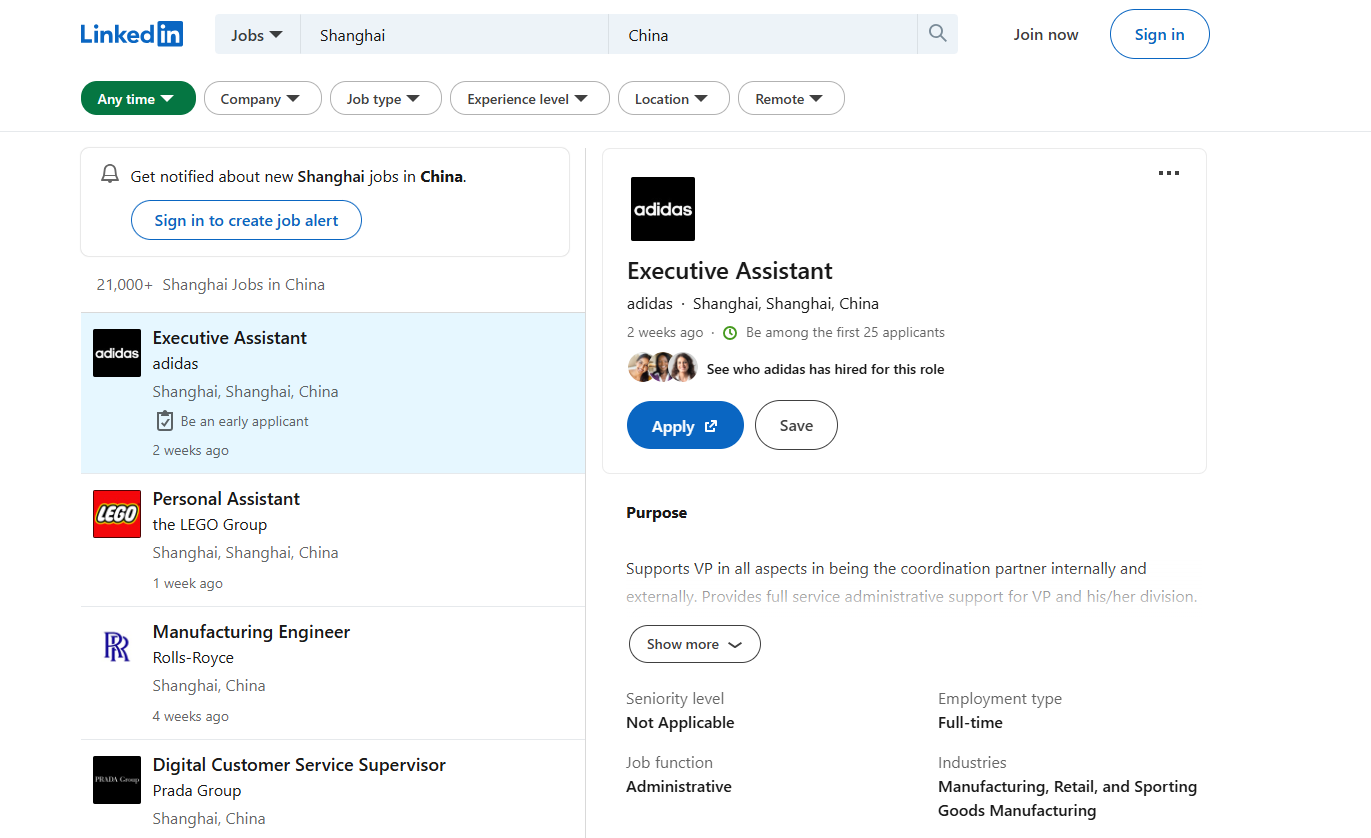Select Digital Customer Service Supervisor listing
Viewport: 1371px width, 838px height.
(x=333, y=789)
